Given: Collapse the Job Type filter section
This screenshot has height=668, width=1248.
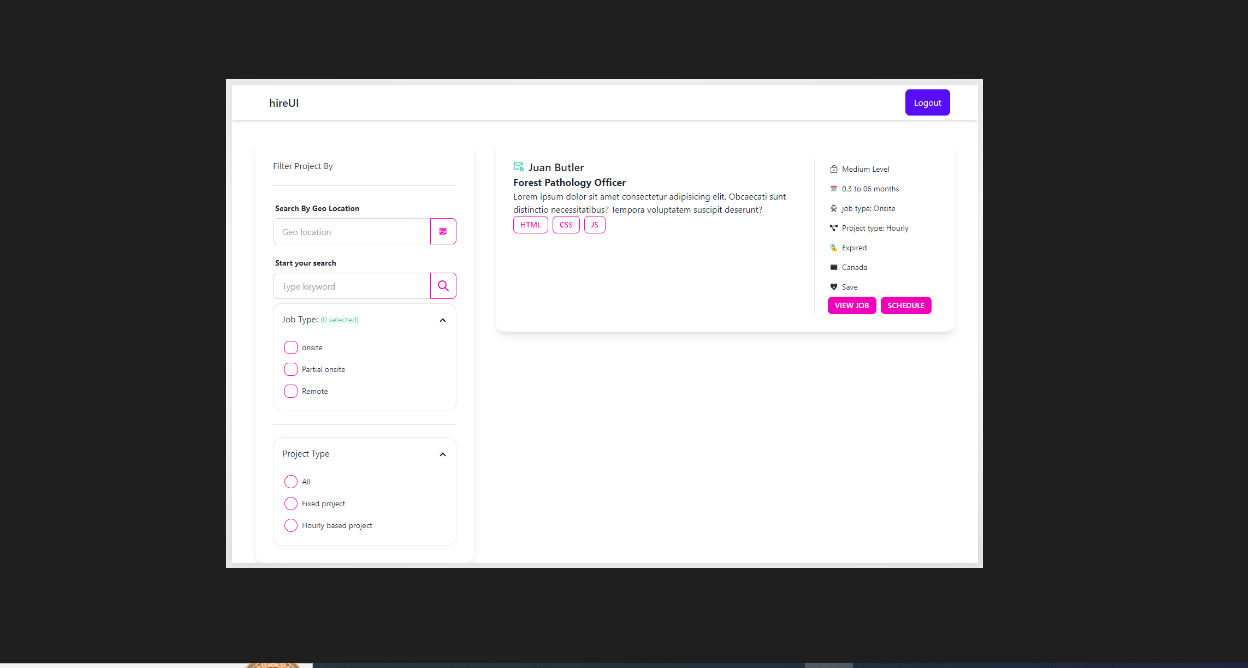Looking at the screenshot, I should tap(442, 320).
